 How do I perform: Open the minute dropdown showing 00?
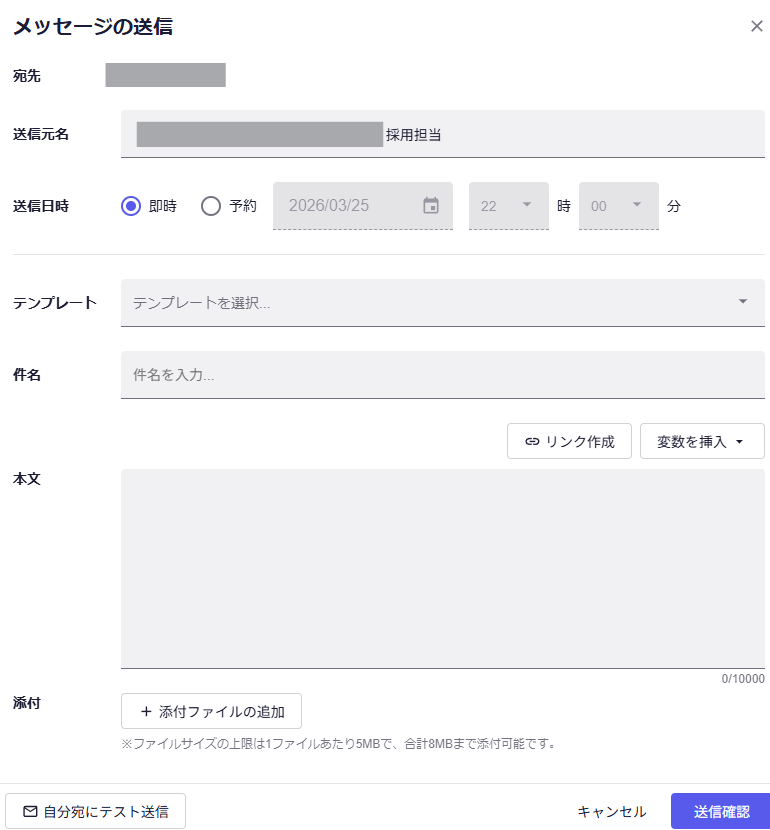618,206
